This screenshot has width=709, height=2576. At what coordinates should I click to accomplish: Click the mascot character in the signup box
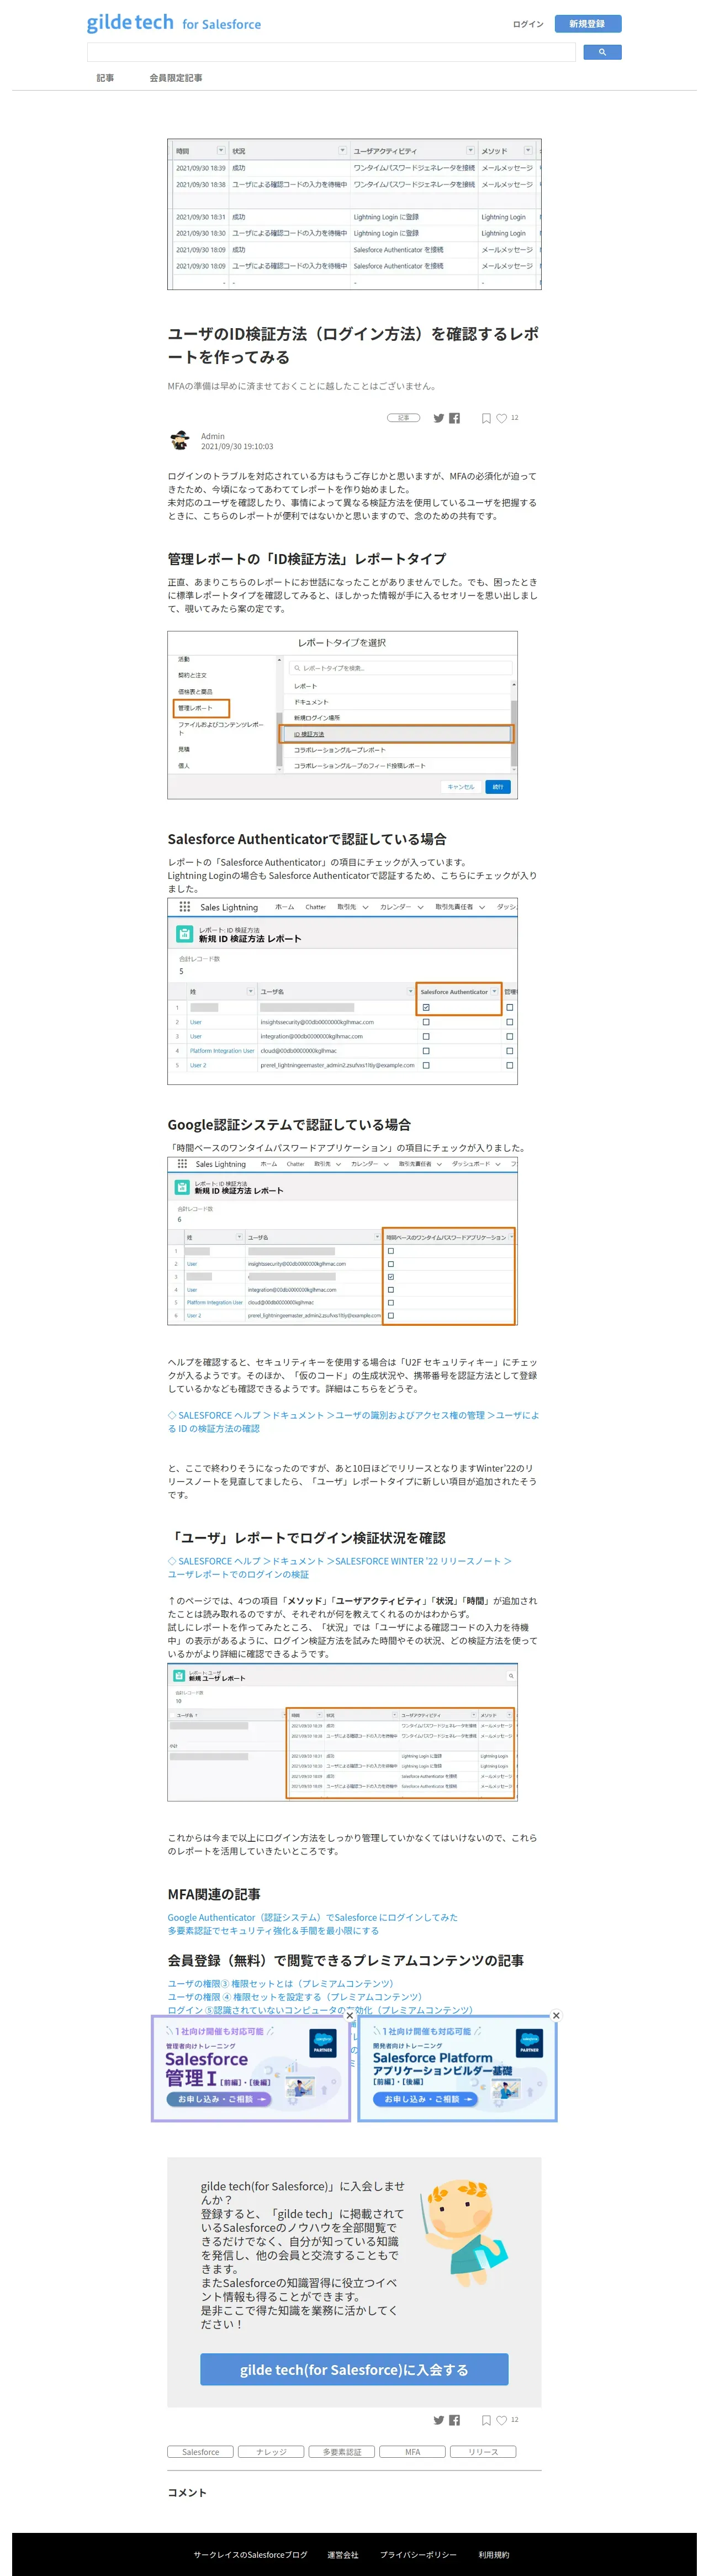pos(466,2232)
